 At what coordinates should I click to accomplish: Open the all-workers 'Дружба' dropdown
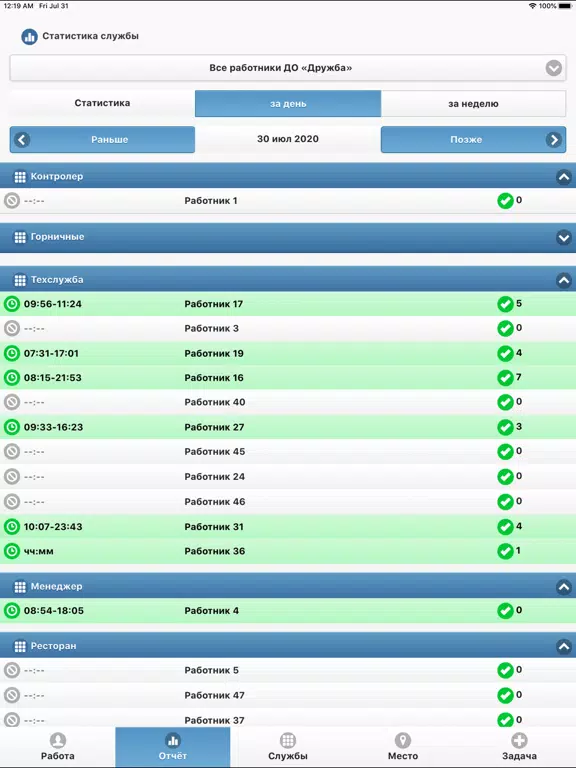click(288, 68)
